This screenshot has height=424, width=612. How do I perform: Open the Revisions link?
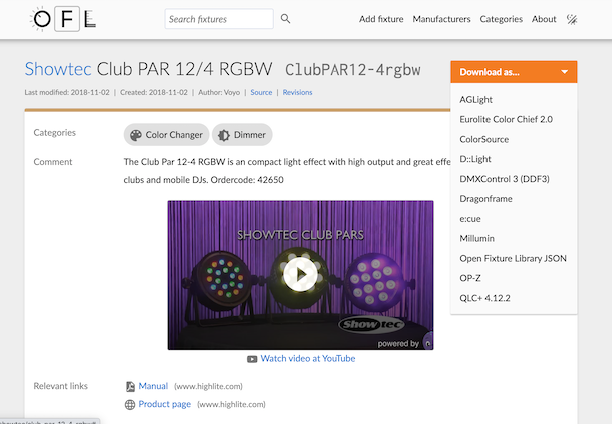[297, 93]
